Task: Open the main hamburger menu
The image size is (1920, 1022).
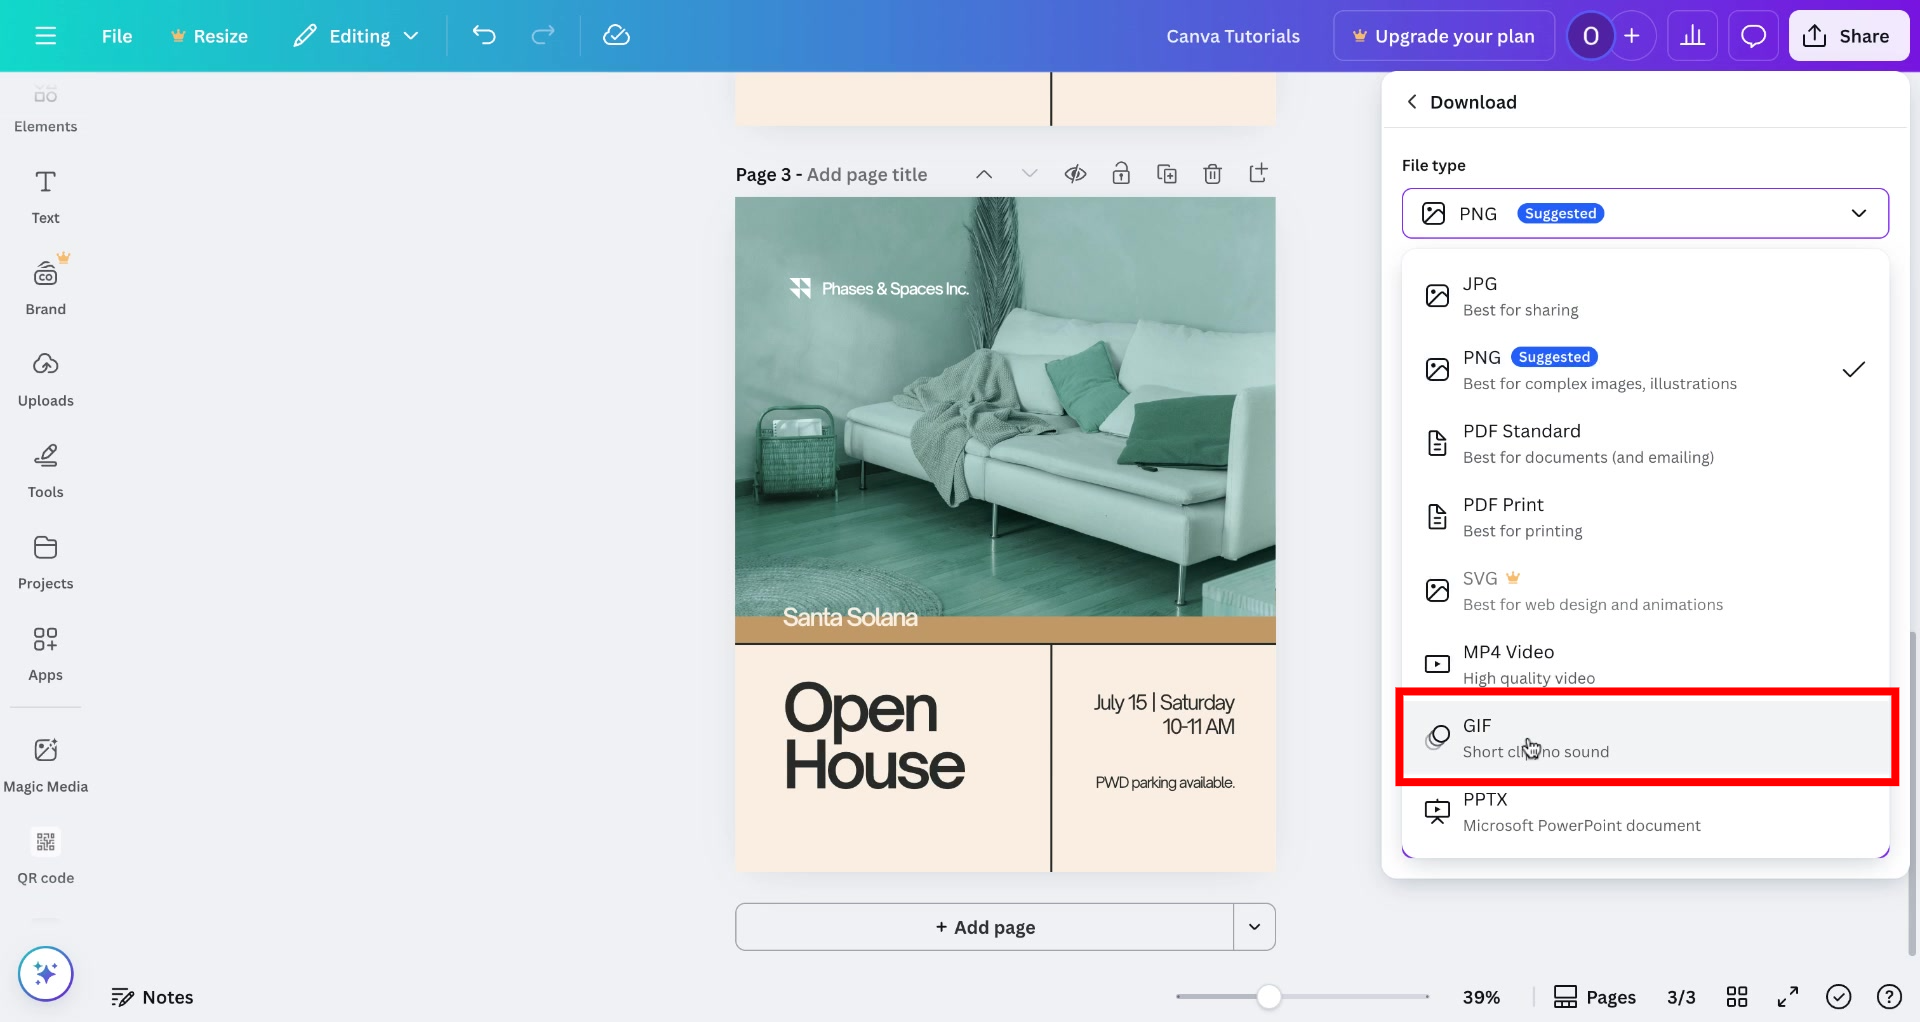Action: 45,35
